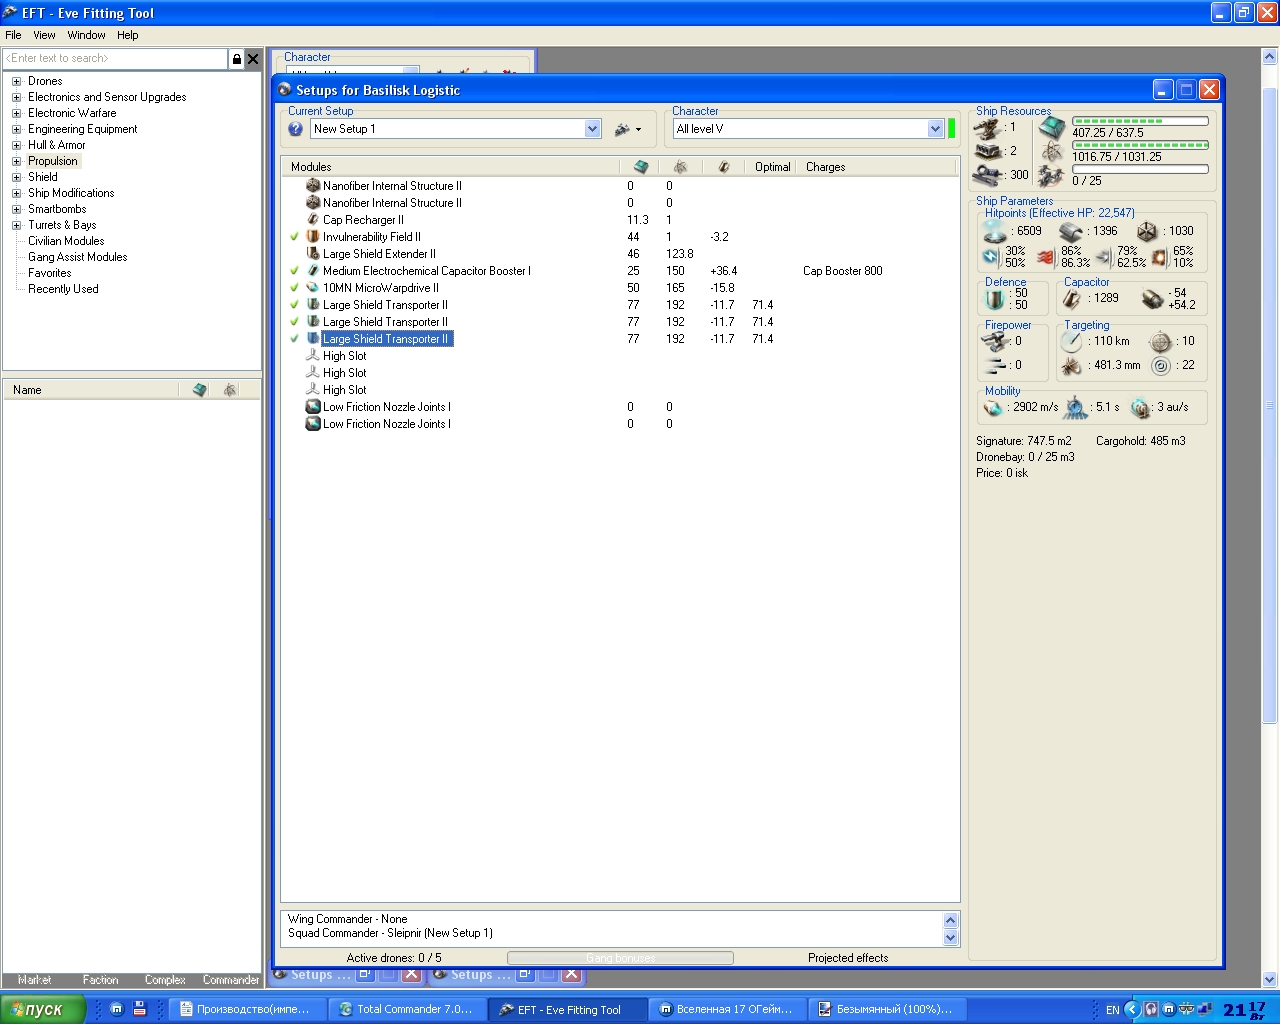This screenshot has height=1024, width=1280.
Task: Sort modules by the CPU column icon
Action: click(x=641, y=167)
